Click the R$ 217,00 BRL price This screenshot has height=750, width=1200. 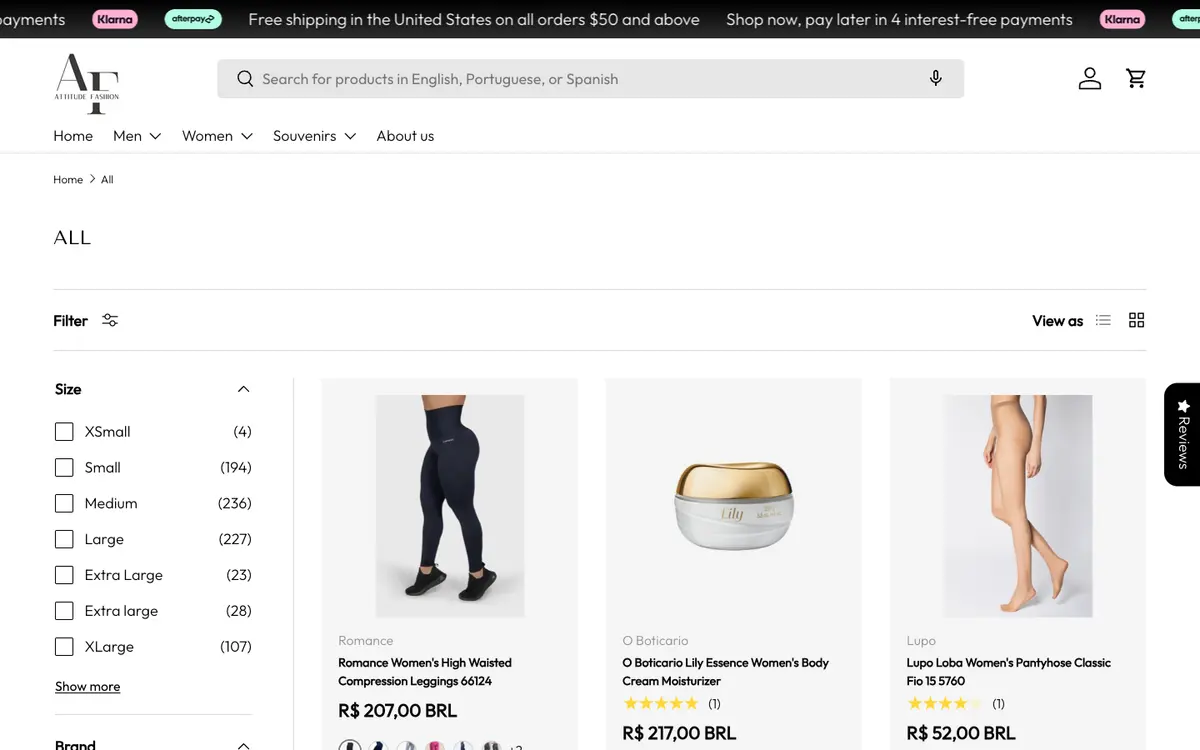(x=679, y=733)
